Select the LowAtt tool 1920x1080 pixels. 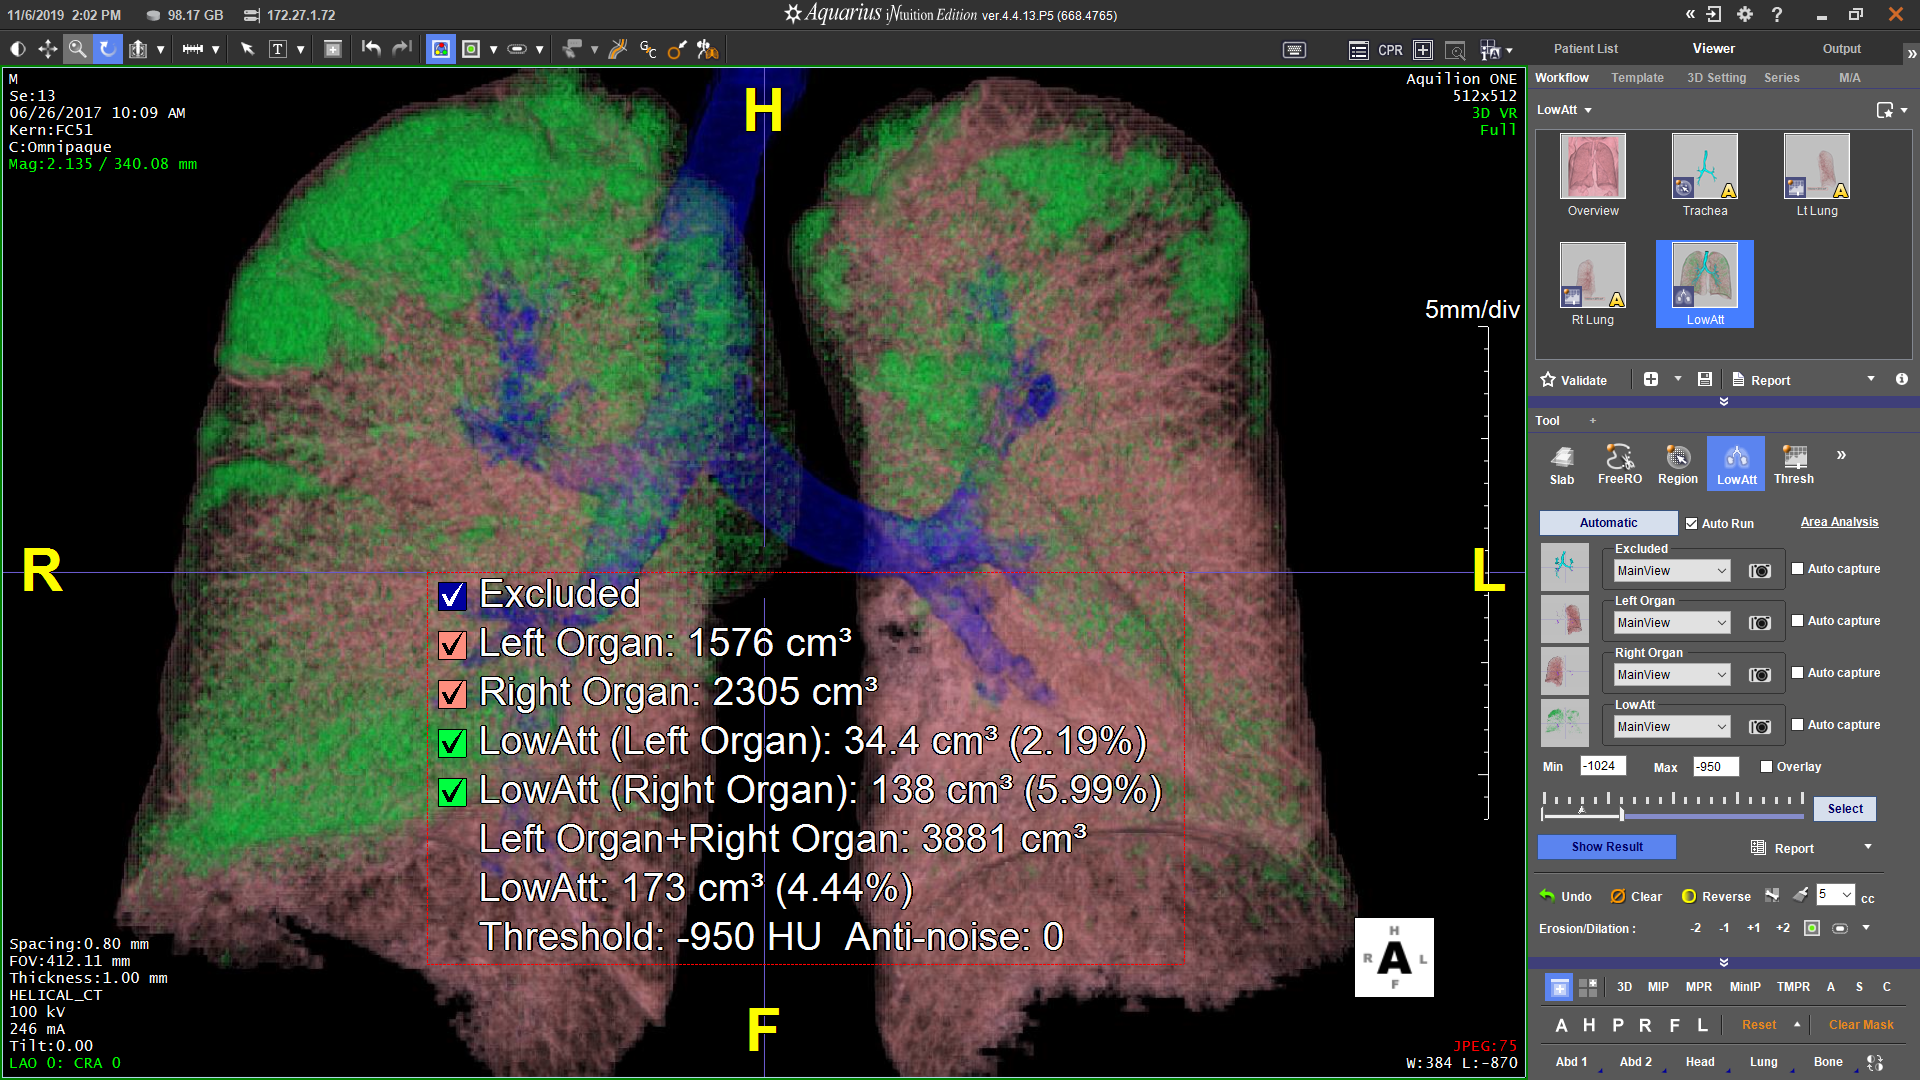(1736, 465)
